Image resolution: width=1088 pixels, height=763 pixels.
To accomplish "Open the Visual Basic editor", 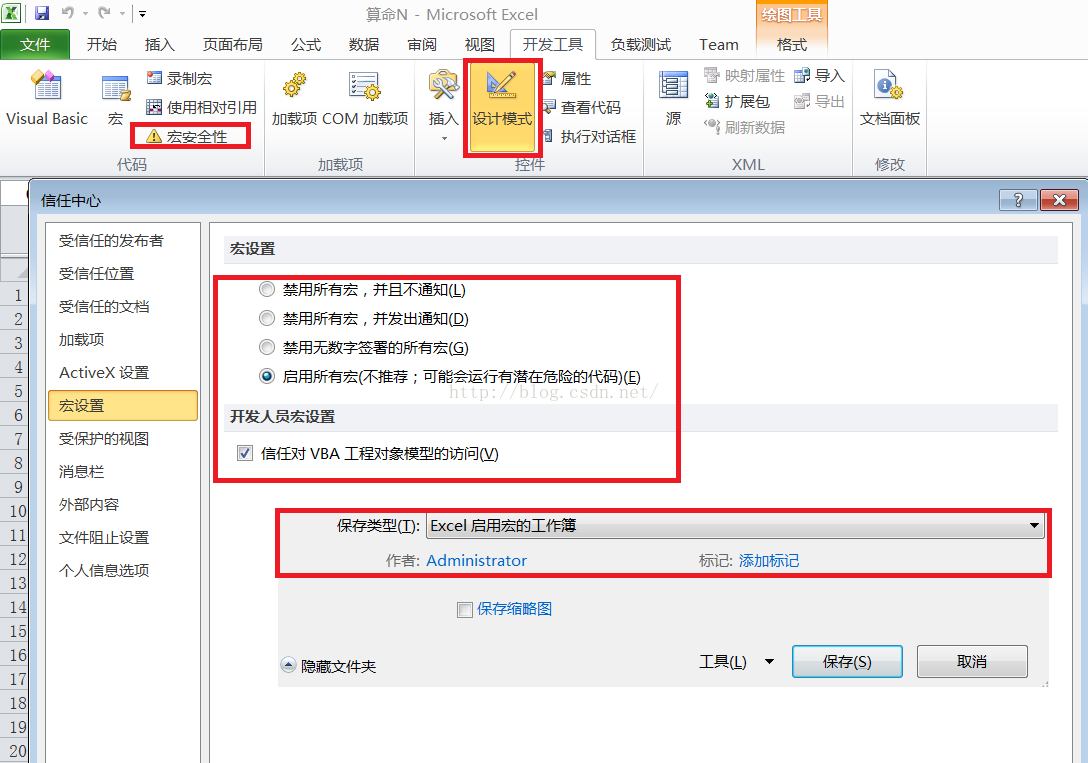I will tap(46, 98).
